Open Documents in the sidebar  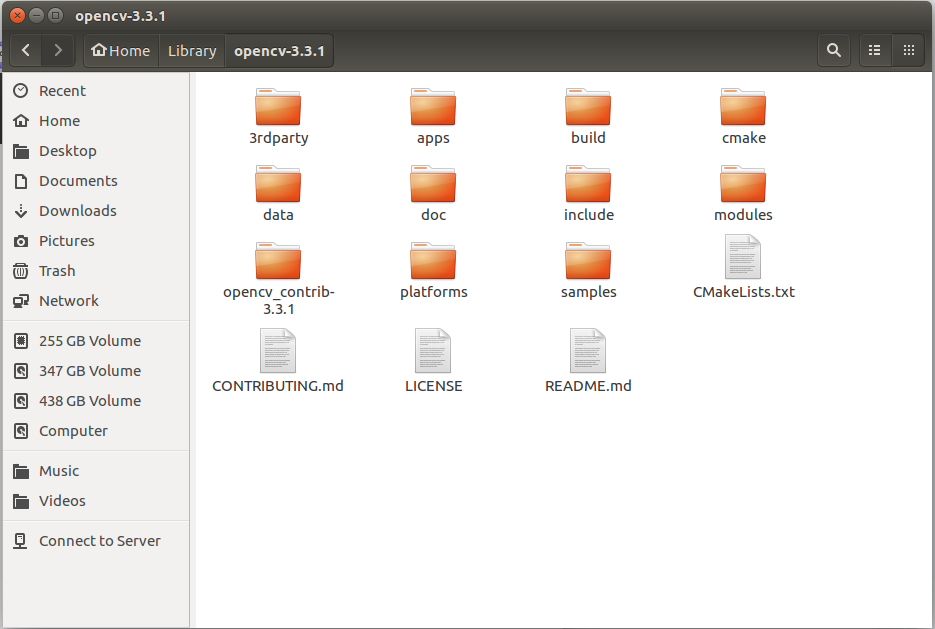click(x=97, y=181)
